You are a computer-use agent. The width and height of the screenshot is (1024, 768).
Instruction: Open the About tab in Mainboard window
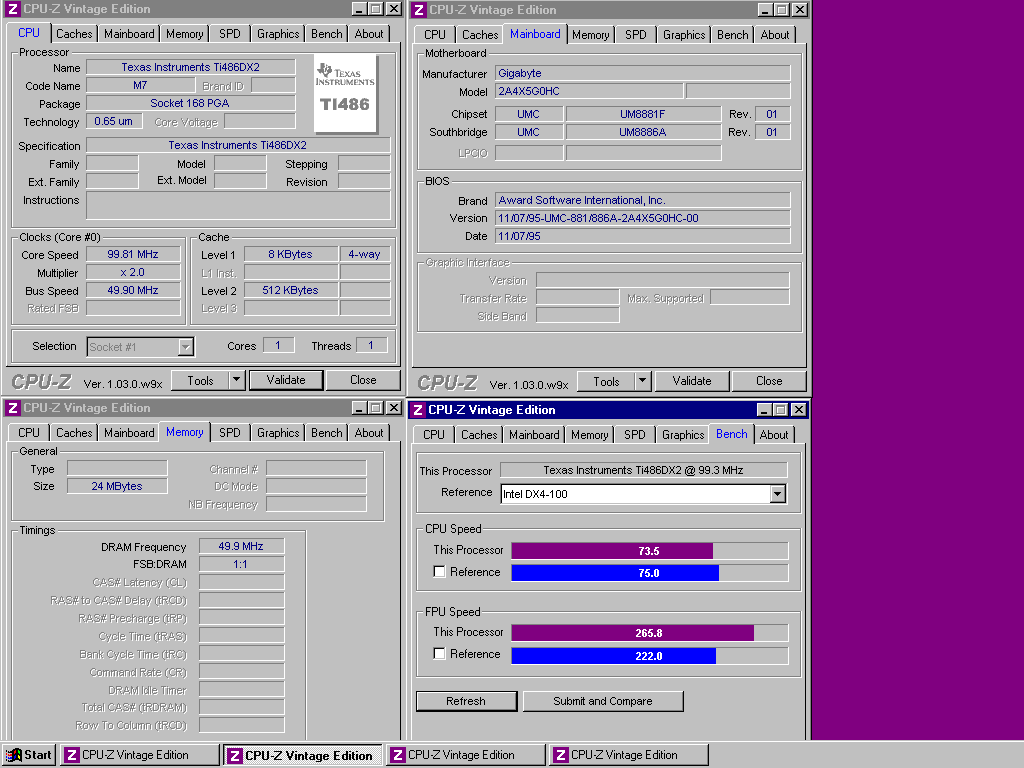point(775,35)
